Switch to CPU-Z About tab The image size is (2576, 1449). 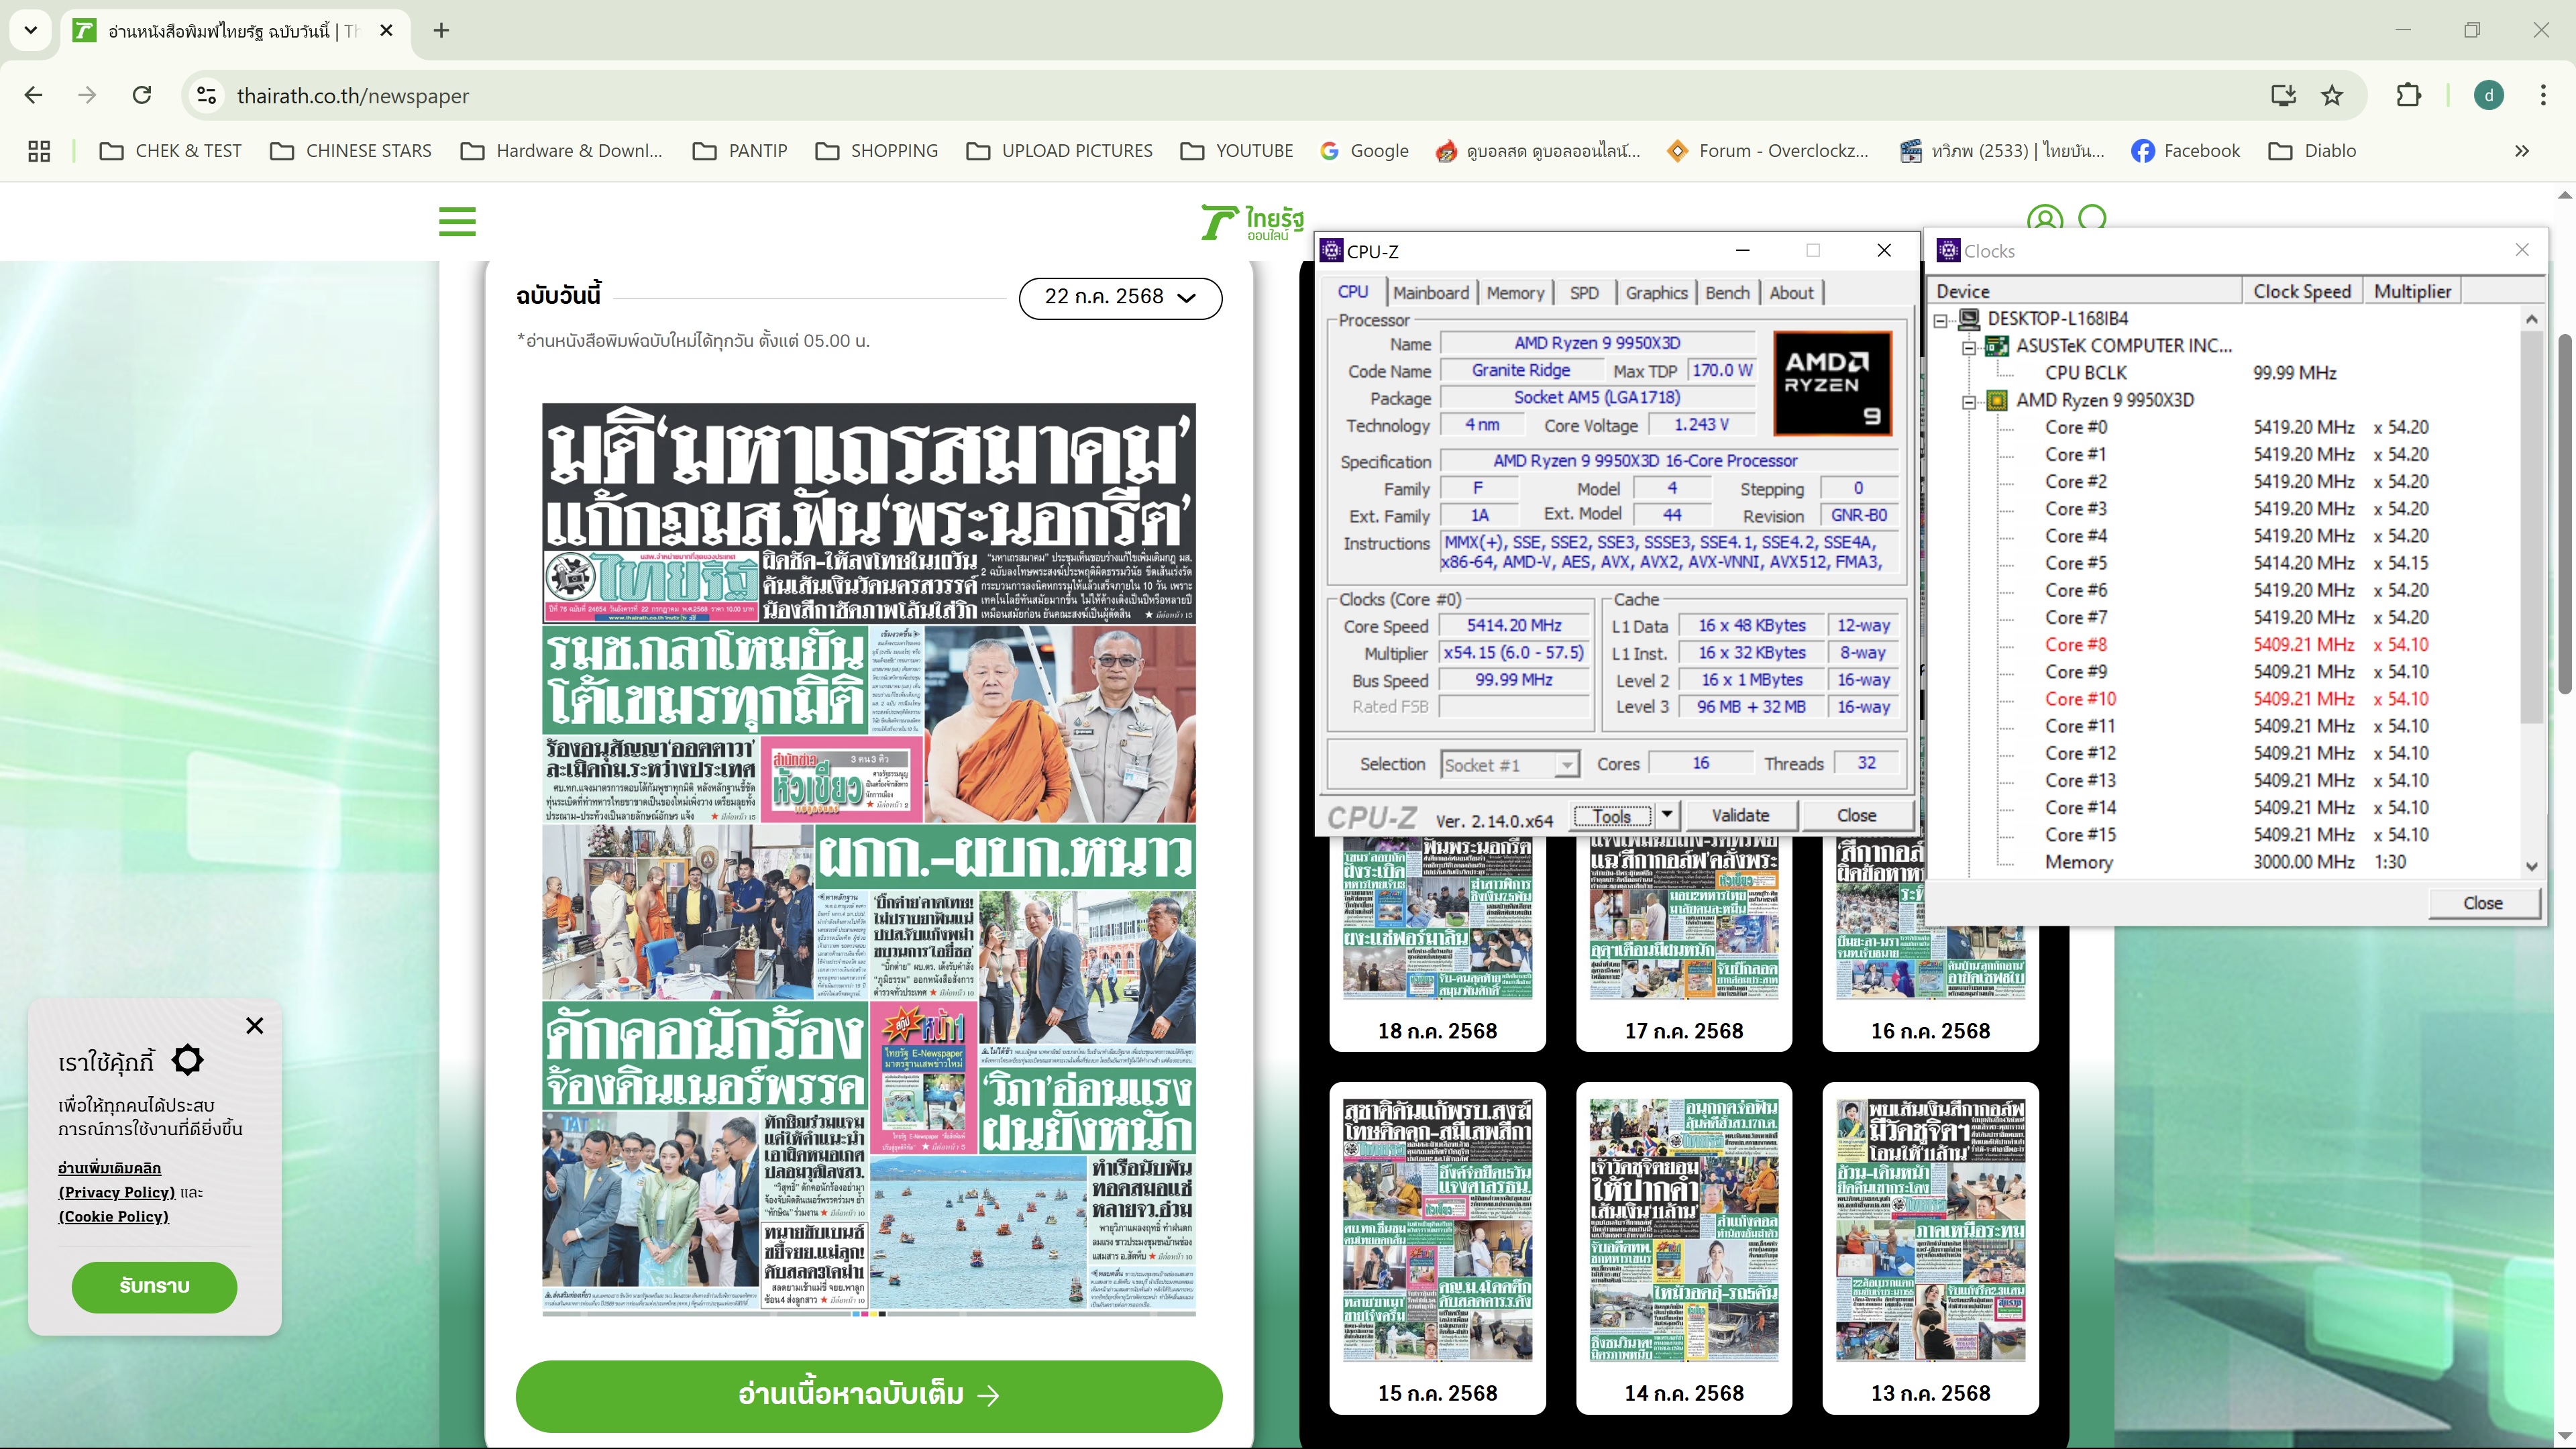click(x=1791, y=293)
